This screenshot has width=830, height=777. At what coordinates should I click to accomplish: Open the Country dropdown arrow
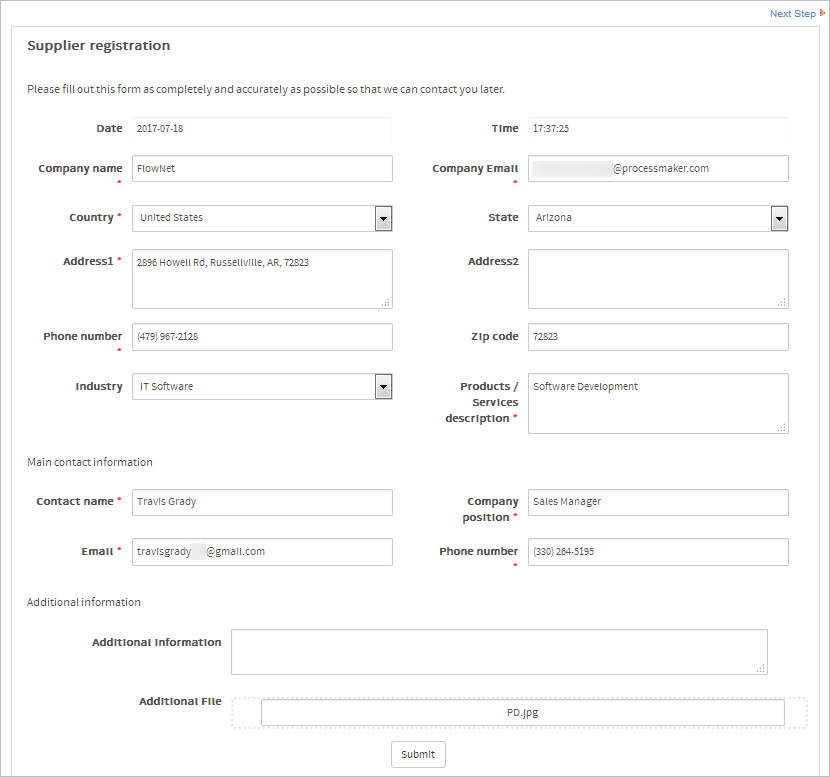[x=383, y=218]
